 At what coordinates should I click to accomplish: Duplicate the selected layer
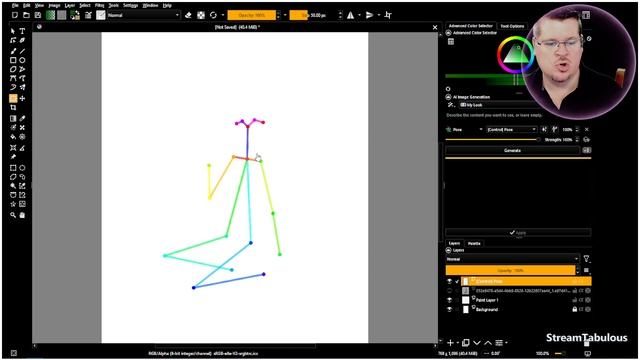466,343
